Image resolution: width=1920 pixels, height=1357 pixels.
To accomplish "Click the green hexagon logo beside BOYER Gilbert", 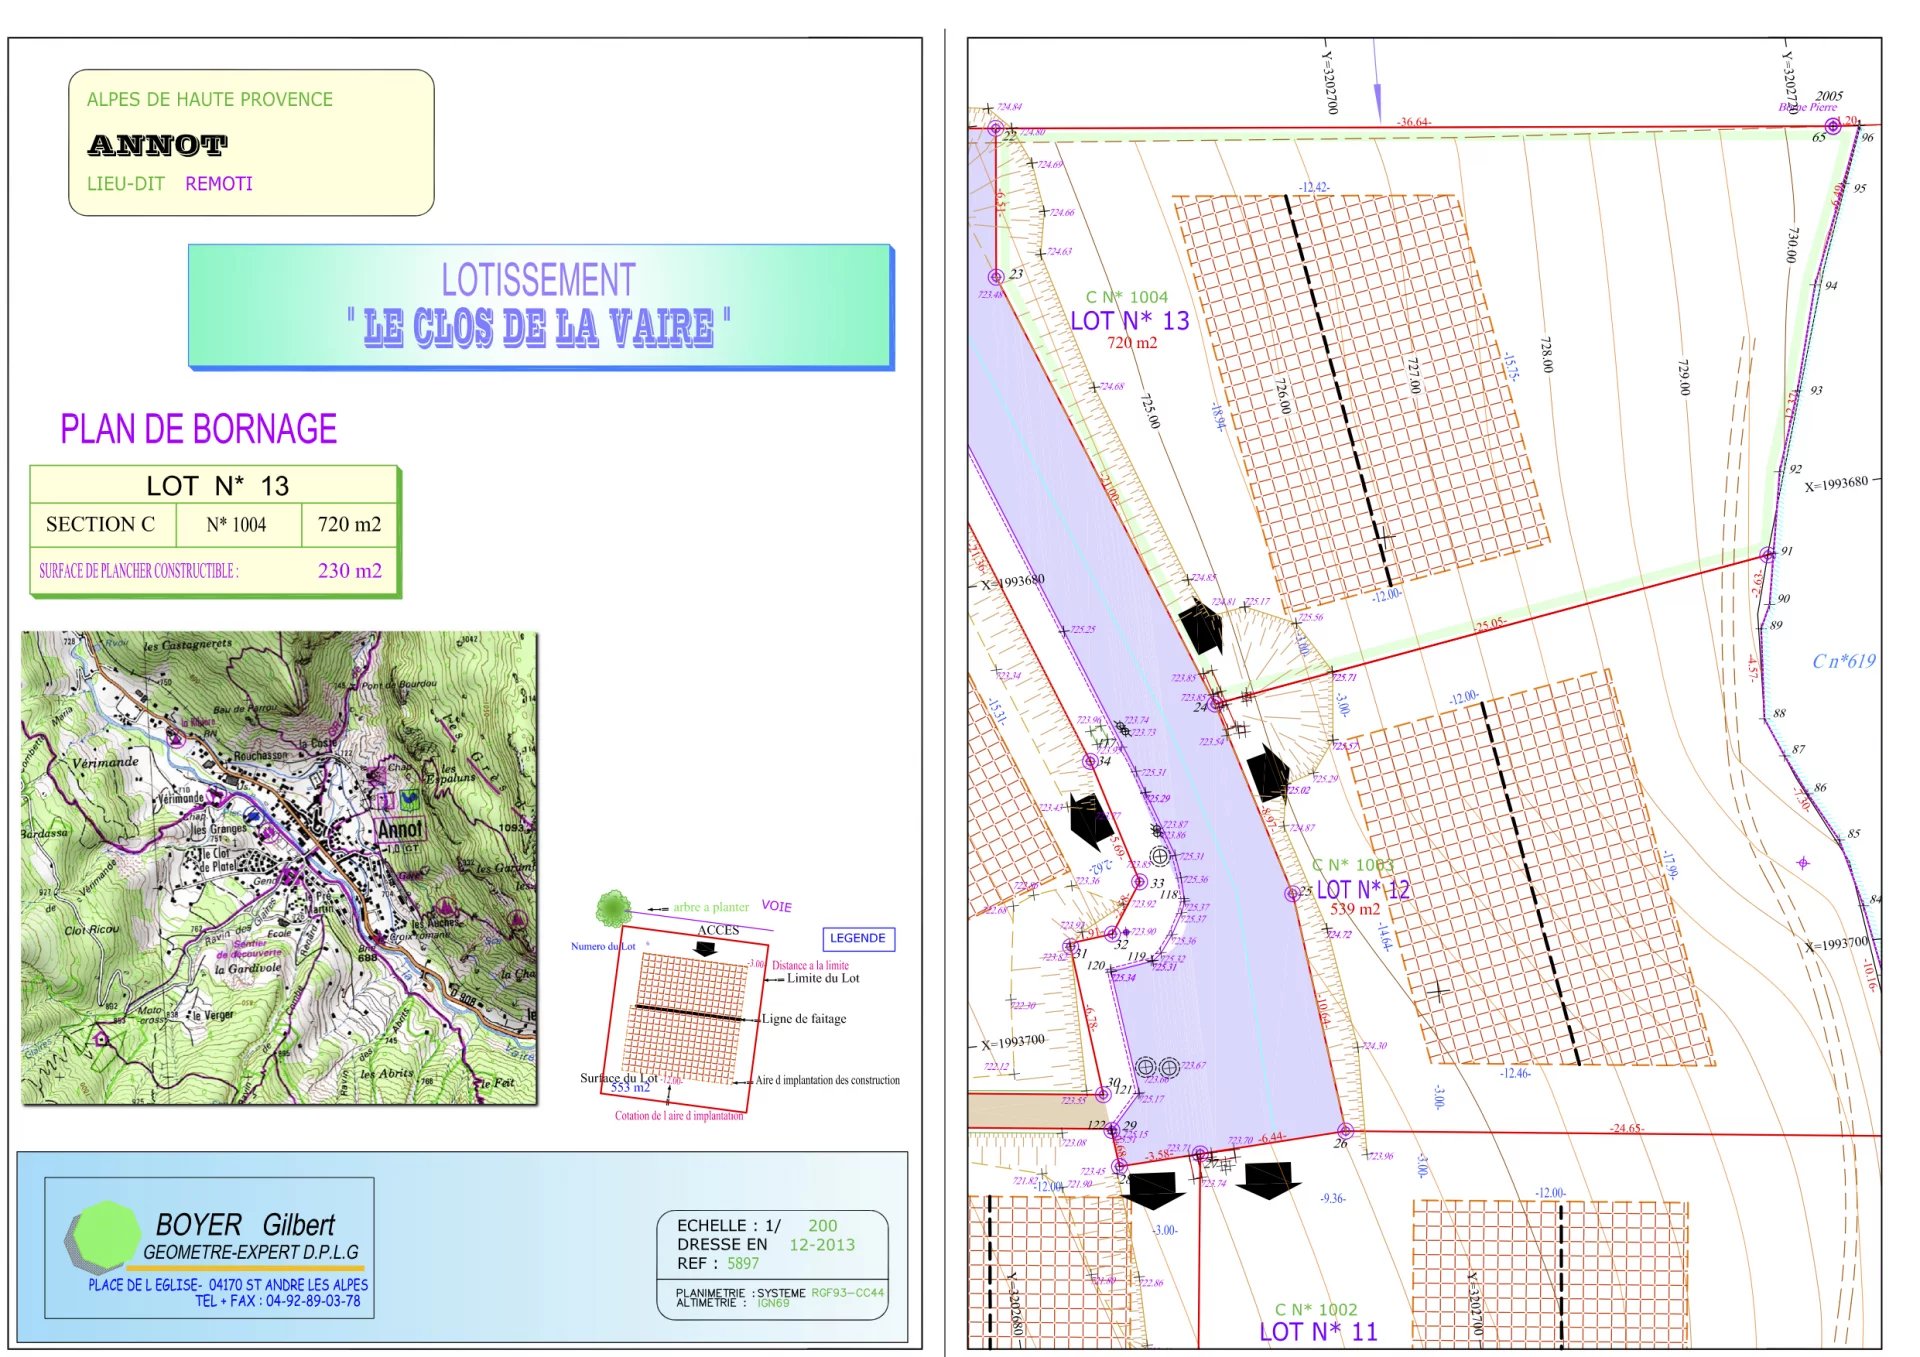I will (x=106, y=1235).
